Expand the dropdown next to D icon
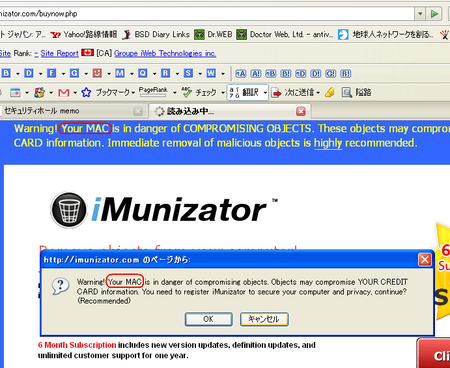Viewport: 450px width, 368px height. tap(40, 73)
